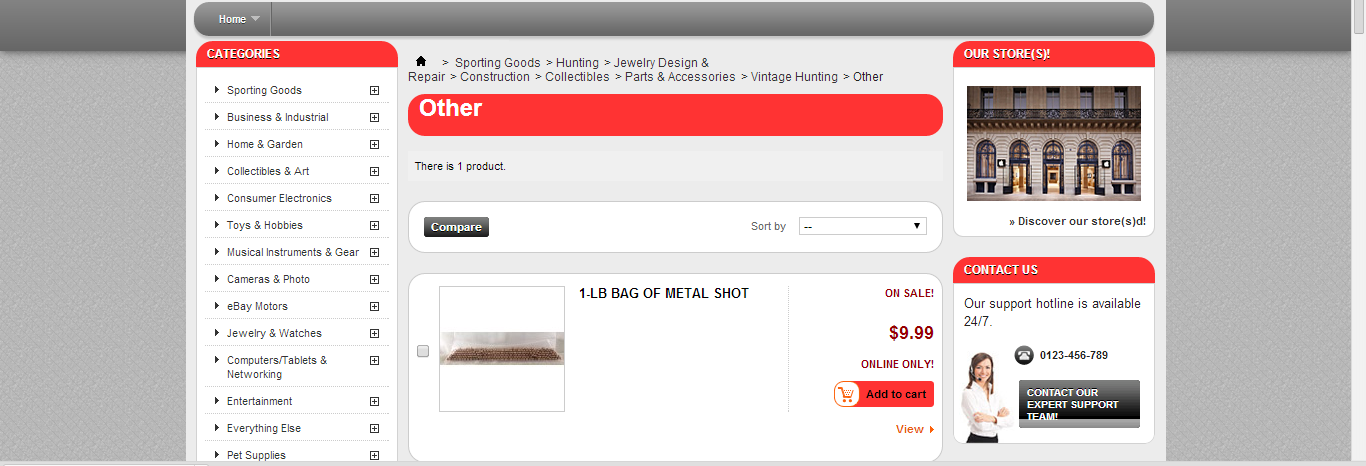1366x466 pixels.
Task: Tick the compare checkbox for metal shot
Action: 423,351
